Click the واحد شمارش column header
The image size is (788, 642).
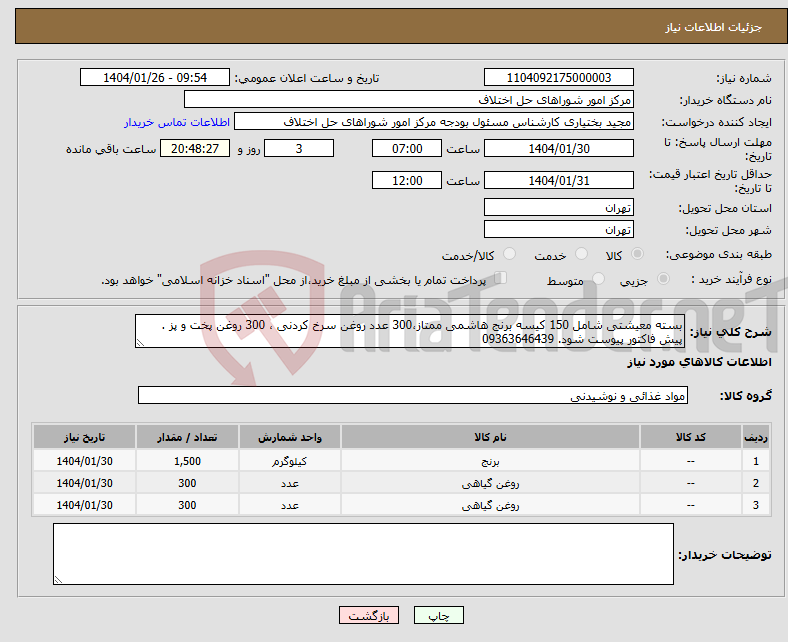pos(289,437)
